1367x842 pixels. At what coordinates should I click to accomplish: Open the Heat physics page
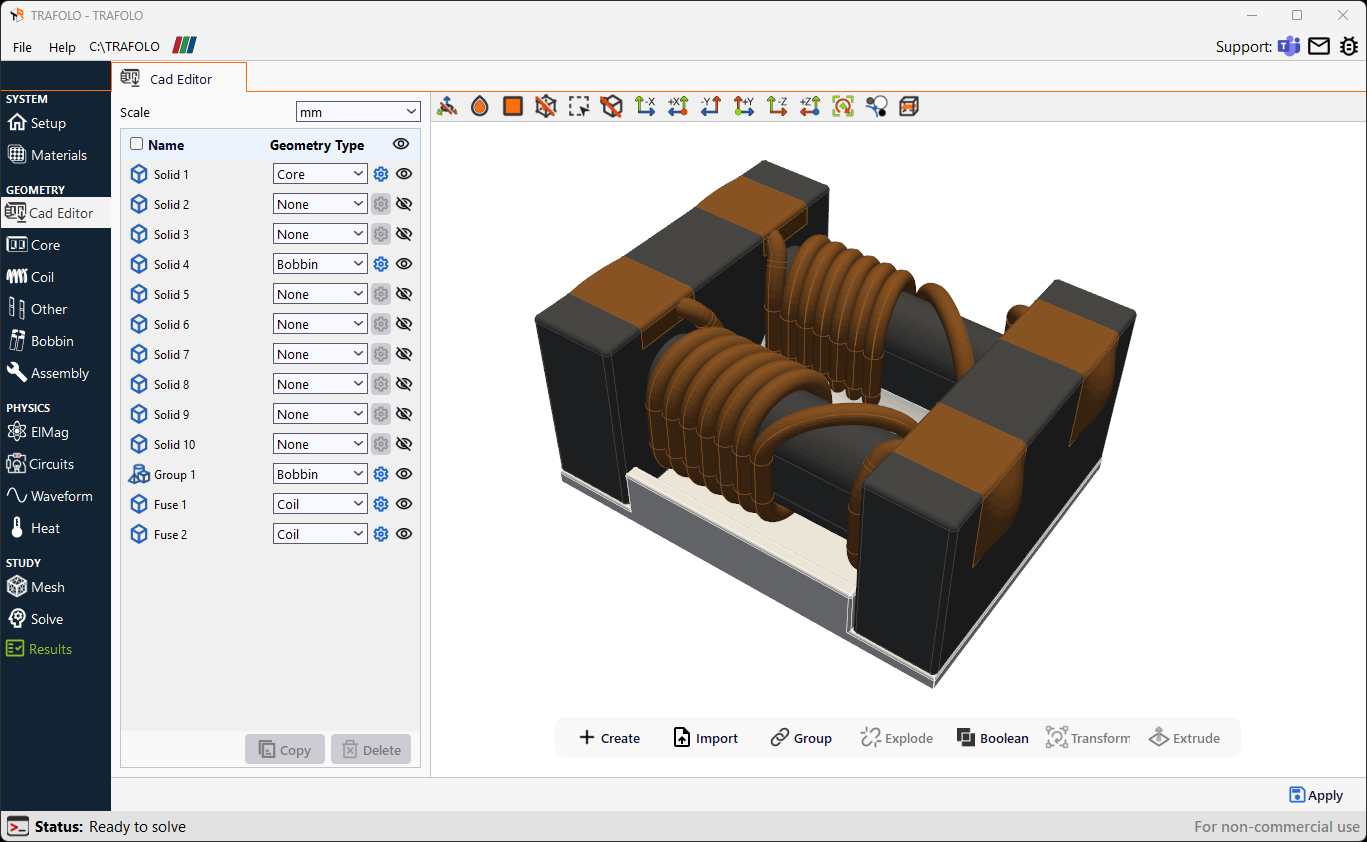tap(56, 528)
